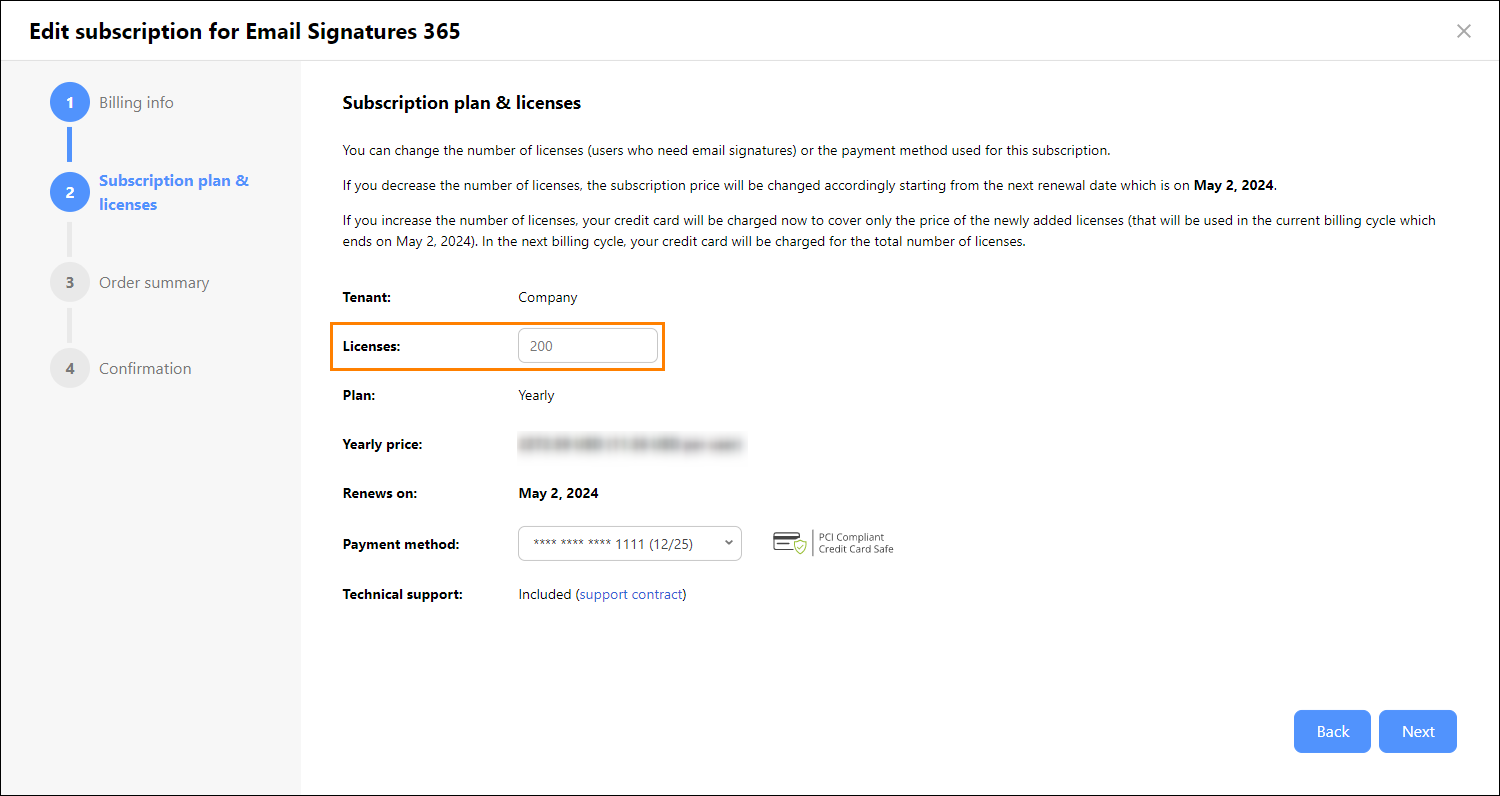Screen dimensions: 1500x796
Task: Click the 'Plan:' label
Action: pos(359,396)
